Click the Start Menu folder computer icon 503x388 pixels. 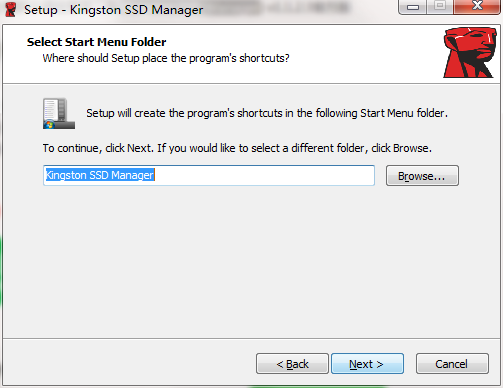(x=59, y=113)
